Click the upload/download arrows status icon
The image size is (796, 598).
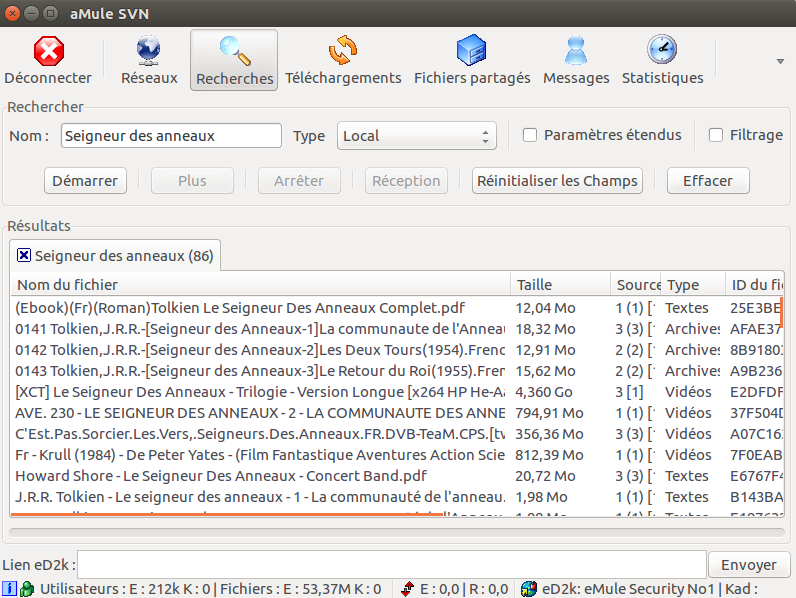point(407,589)
